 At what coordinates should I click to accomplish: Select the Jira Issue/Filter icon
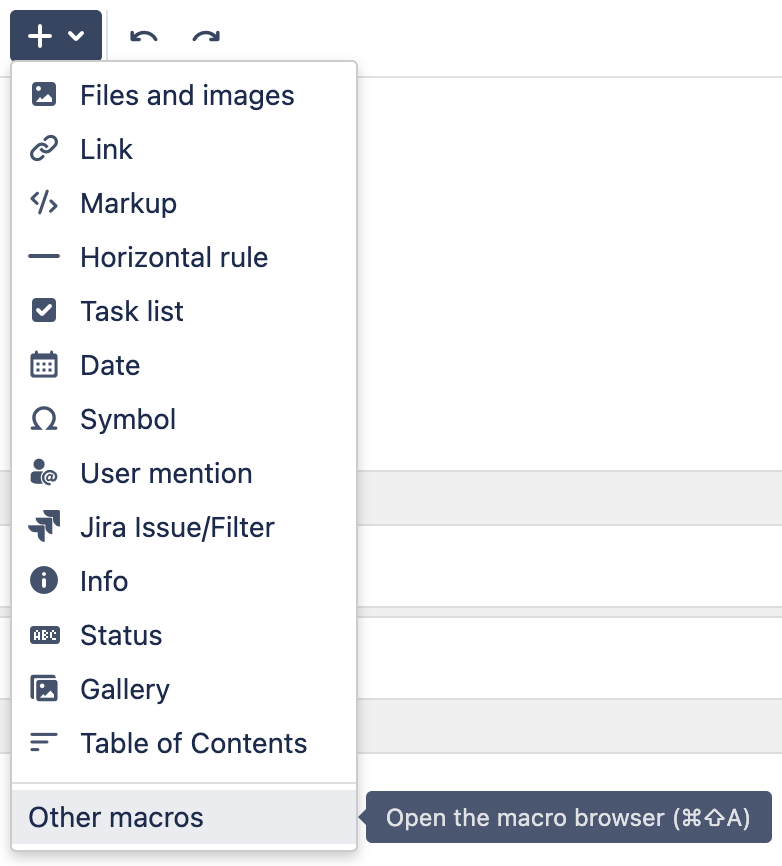(x=44, y=526)
